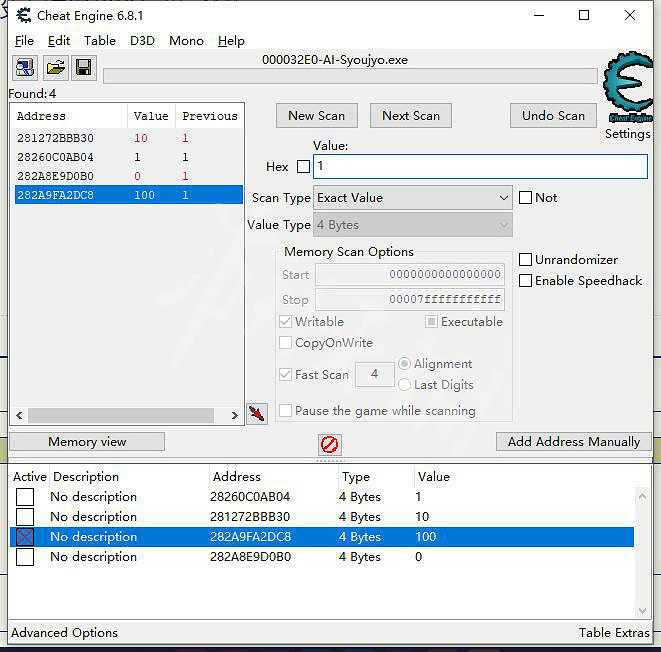
Task: Open the Mono menu
Action: tap(186, 41)
